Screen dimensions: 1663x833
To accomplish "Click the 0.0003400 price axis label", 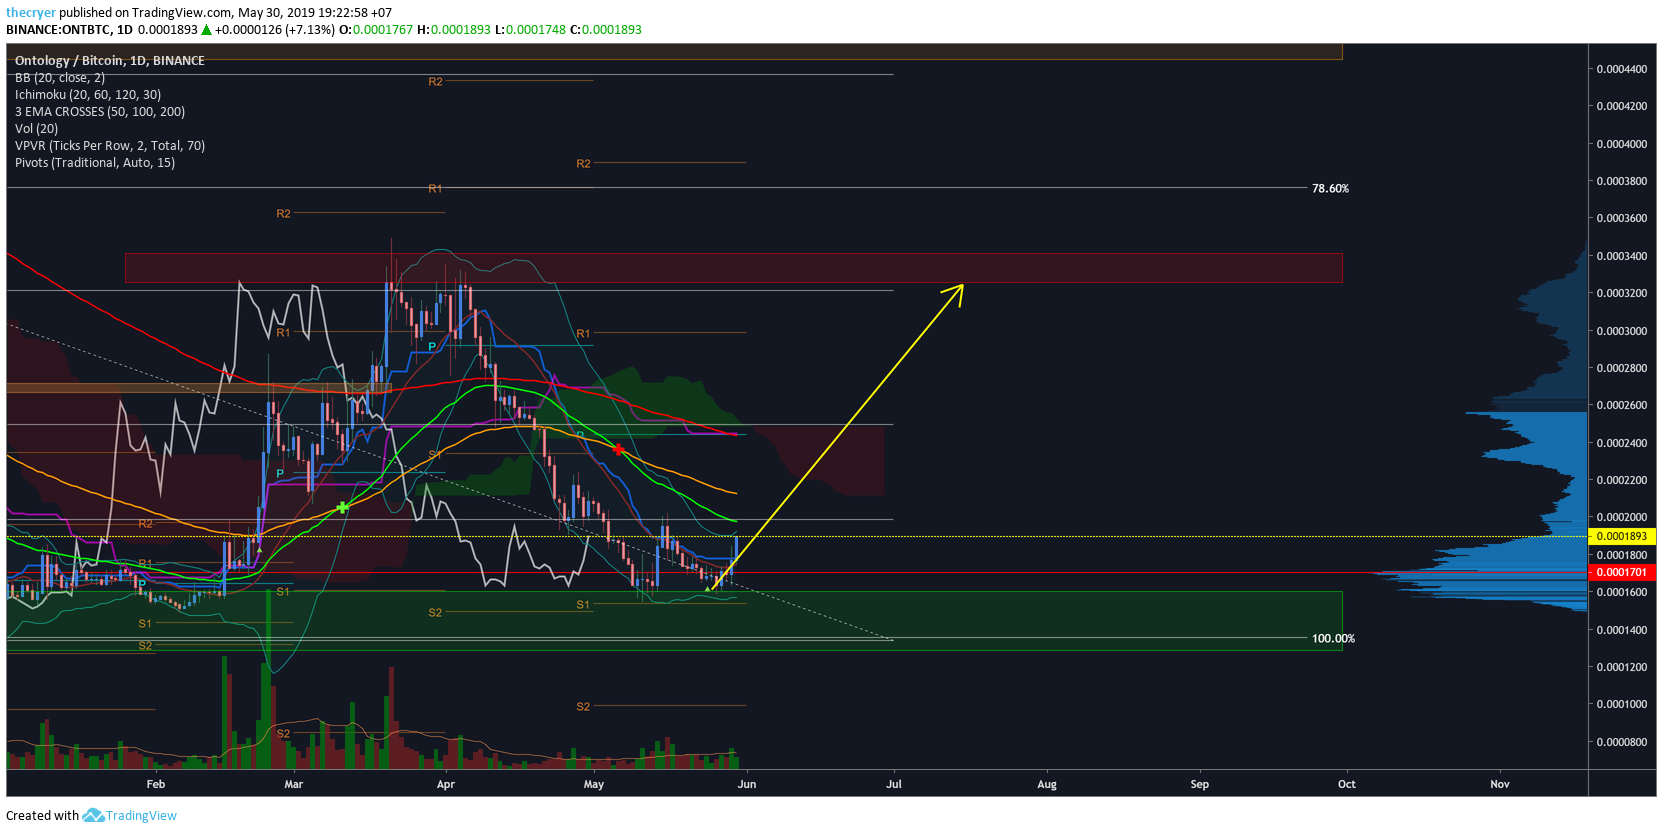I will (x=1622, y=256).
